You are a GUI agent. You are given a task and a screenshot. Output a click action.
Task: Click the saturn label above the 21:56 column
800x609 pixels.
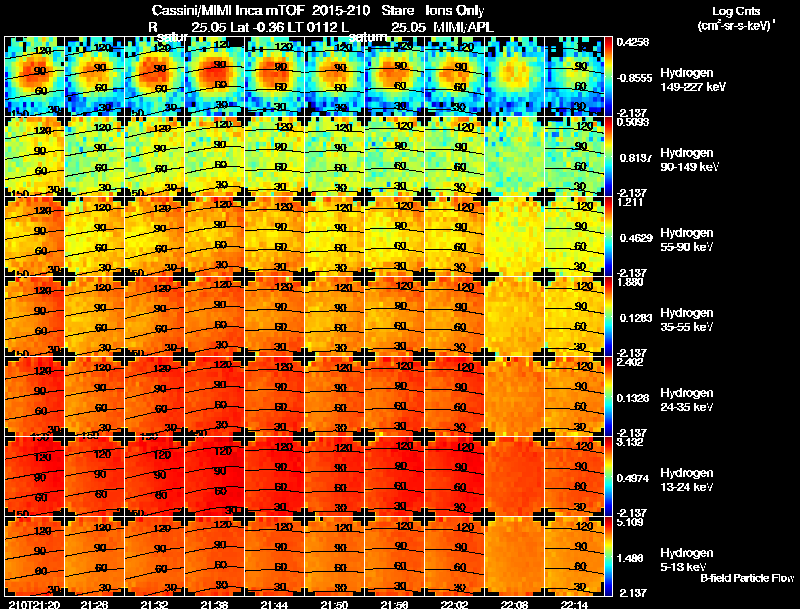367,37
